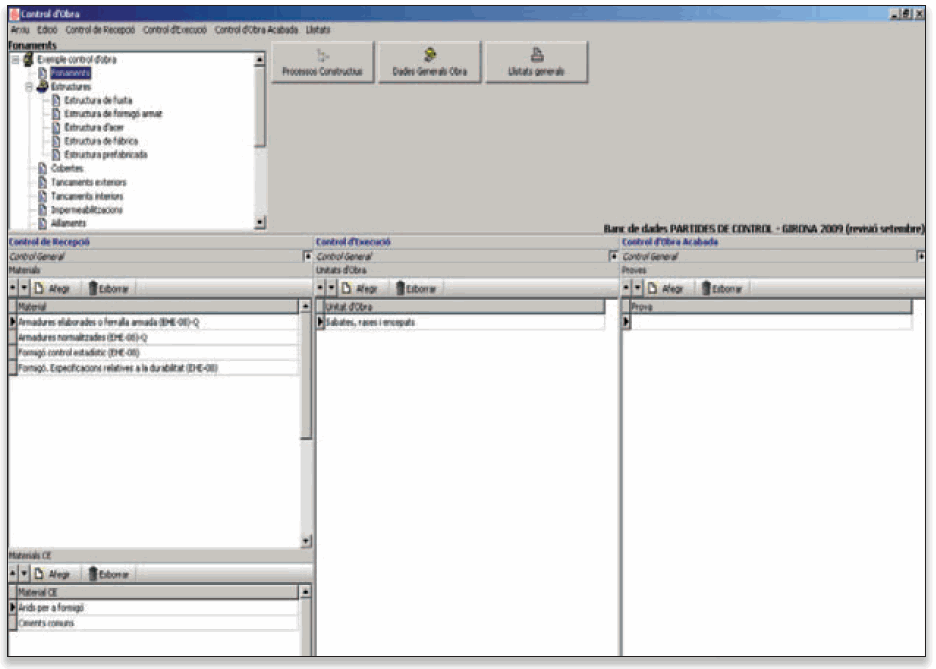Select Ciments comuns row in Materials CE

pyautogui.click(x=46, y=623)
